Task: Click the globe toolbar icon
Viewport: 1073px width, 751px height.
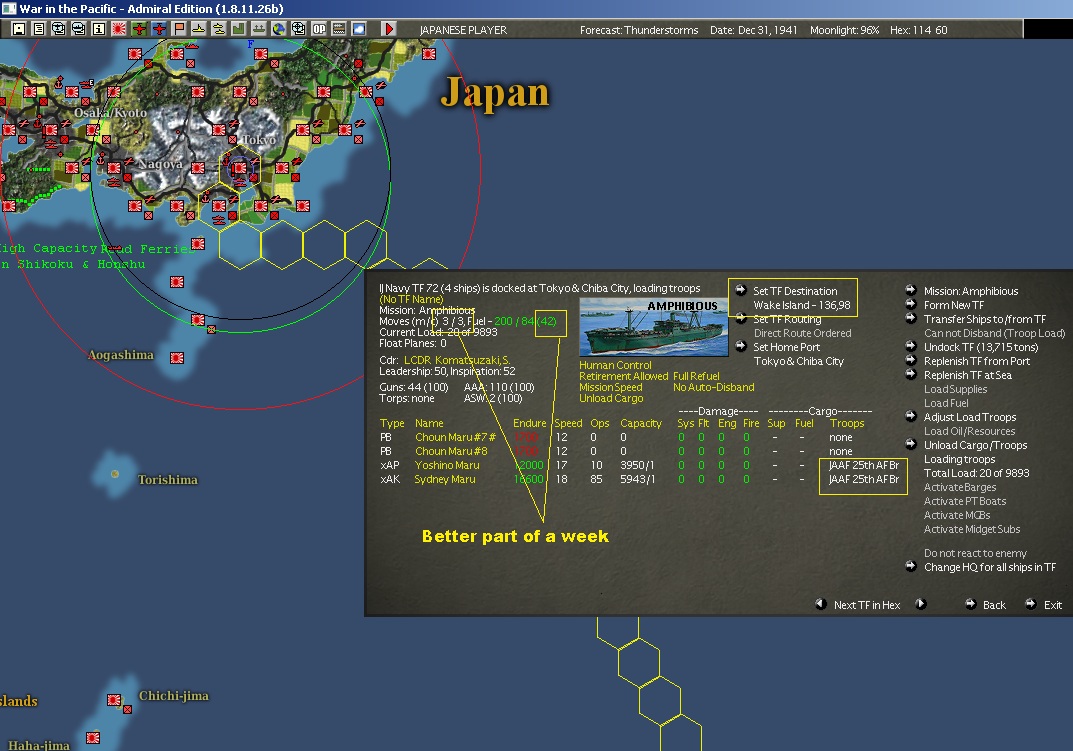Action: (279, 29)
